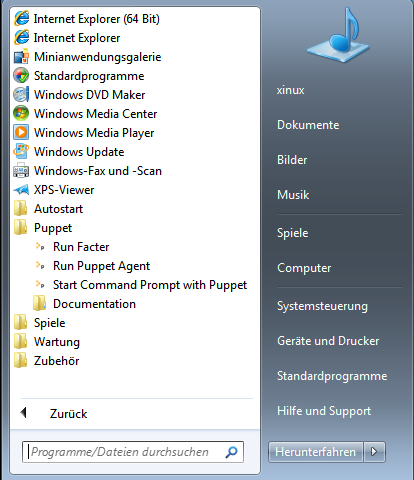Screen dimensions: 414x480
Task: Open Systemsteuerung control panel
Action: pos(322,306)
